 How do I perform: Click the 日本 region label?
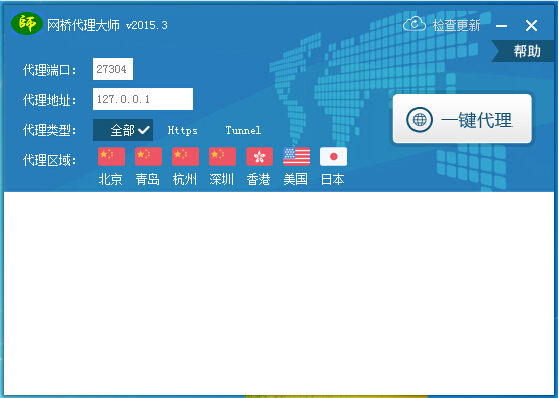333,179
